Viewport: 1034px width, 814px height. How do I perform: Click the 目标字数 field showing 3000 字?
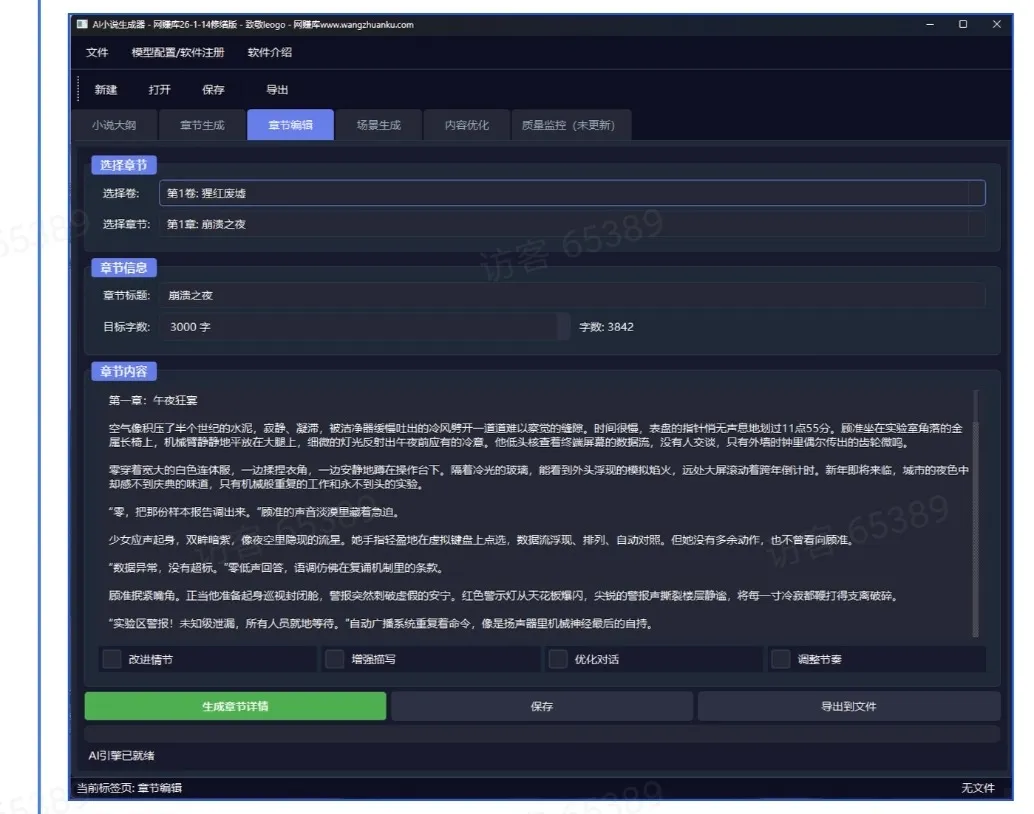pos(365,327)
